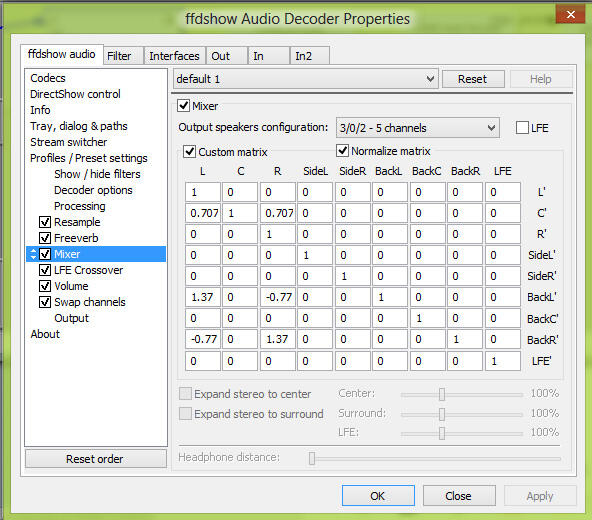Click the SideL to SideL' matrix field
Image resolution: width=592 pixels, height=520 pixels.
tap(315, 255)
